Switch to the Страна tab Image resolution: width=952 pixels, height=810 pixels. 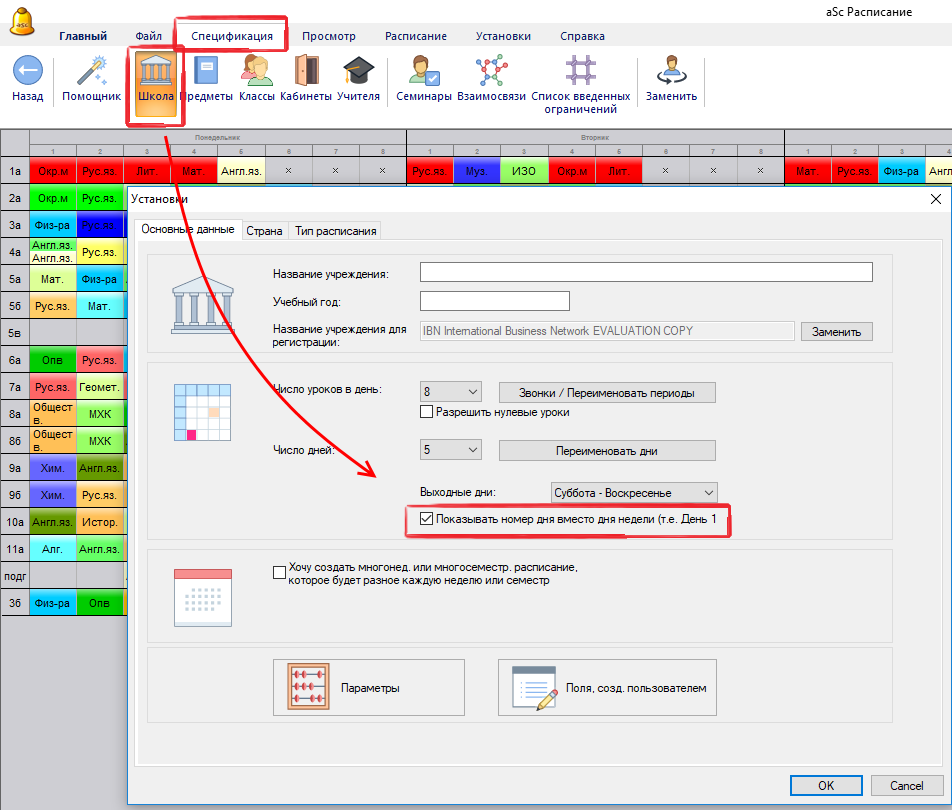tap(264, 231)
